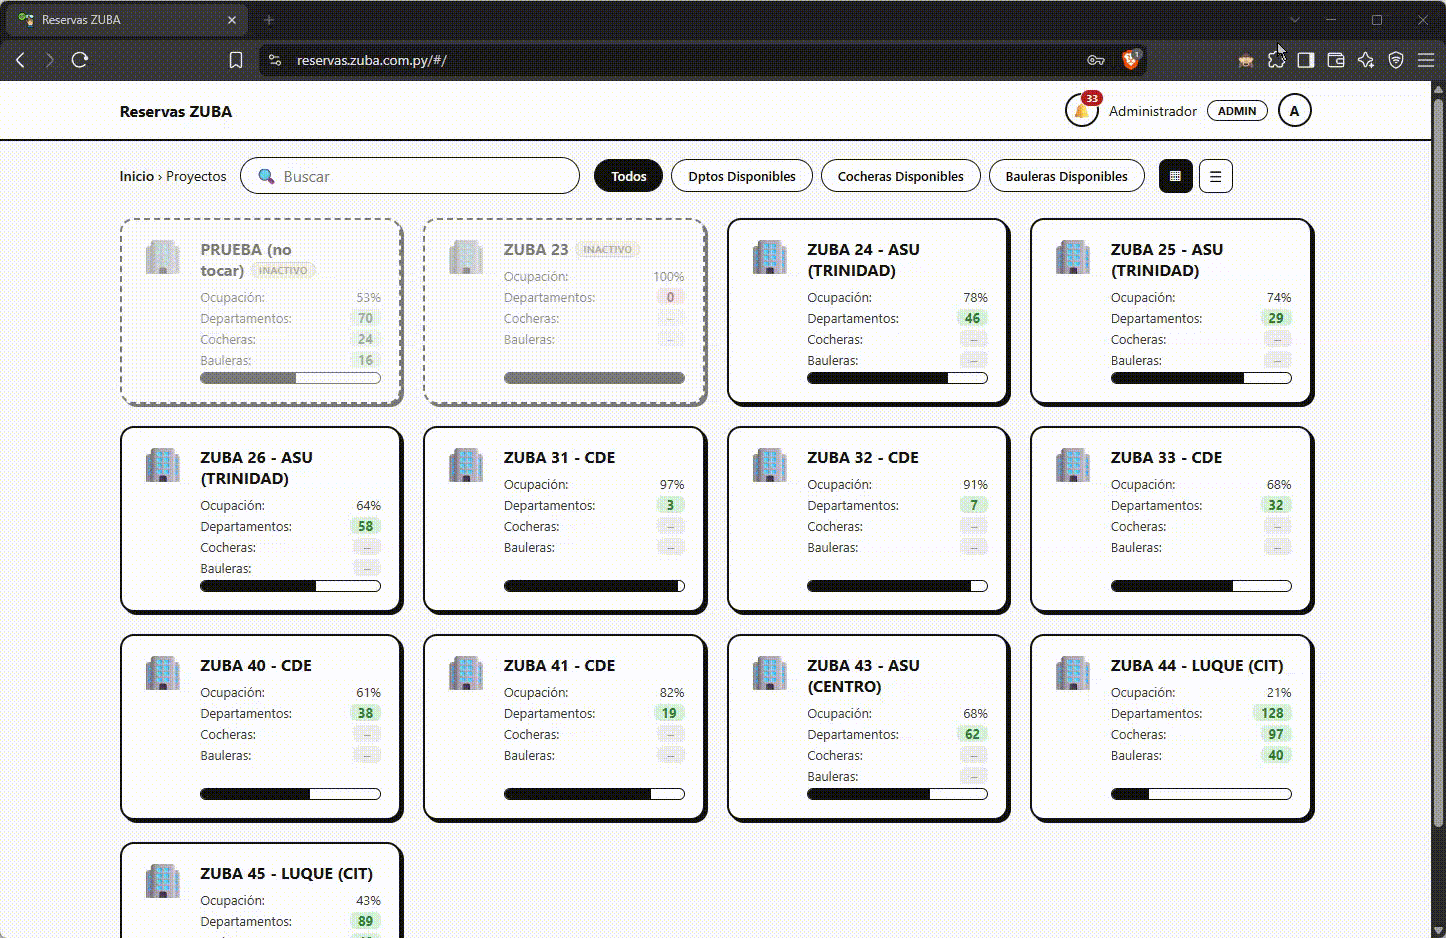The height and width of the screenshot is (938, 1446).
Task: Bookmark this page with bookmark icon
Action: [x=236, y=60]
